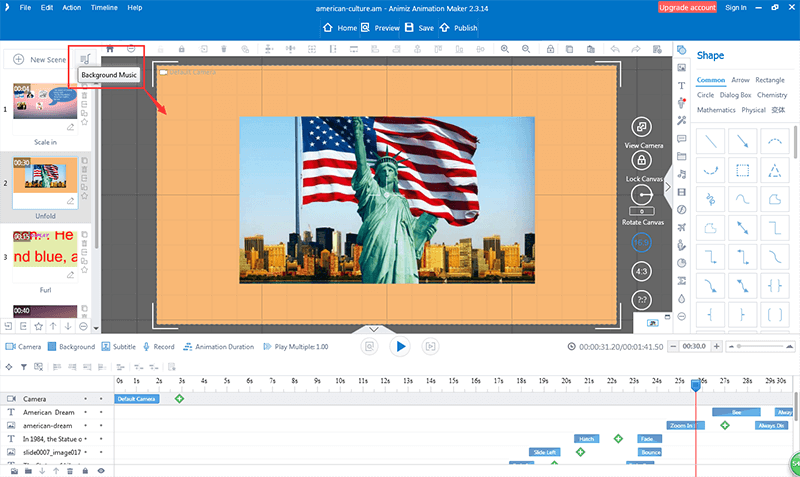Viewport: 800px width, 477px height.
Task: Select the 4:3 aspect ratio
Action: click(x=641, y=271)
